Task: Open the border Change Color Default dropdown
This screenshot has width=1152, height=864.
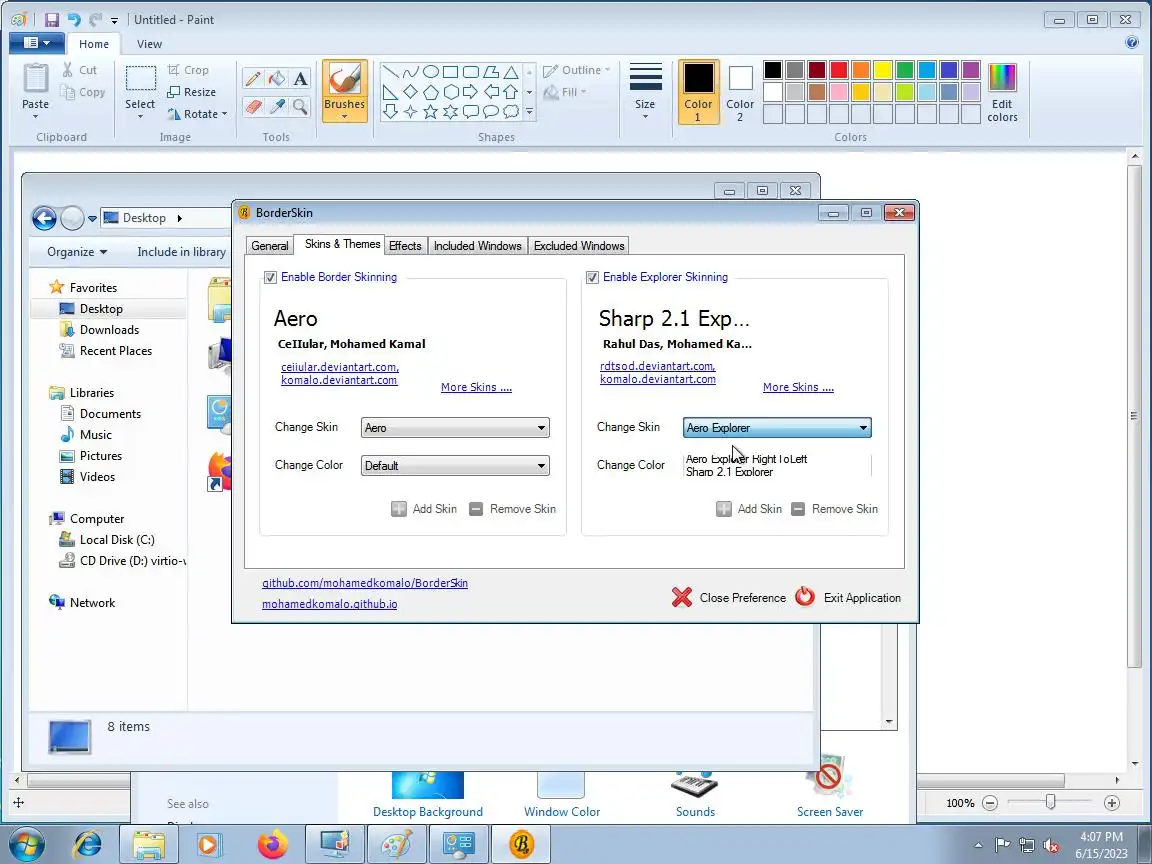Action: click(x=455, y=466)
